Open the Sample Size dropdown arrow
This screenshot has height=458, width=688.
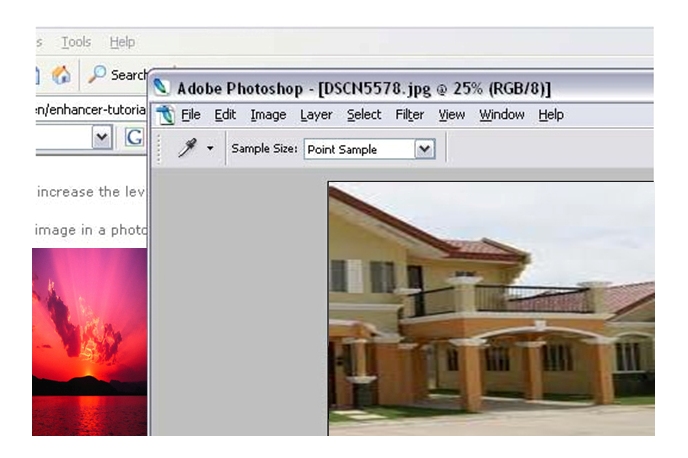pyautogui.click(x=424, y=149)
